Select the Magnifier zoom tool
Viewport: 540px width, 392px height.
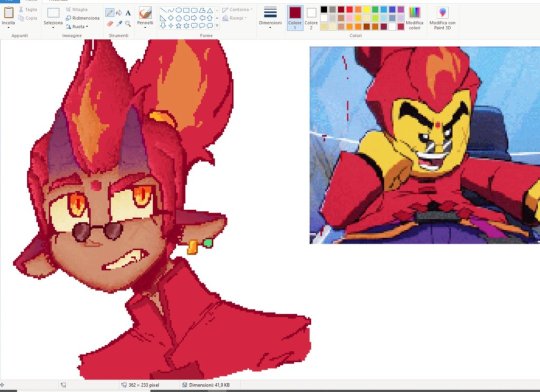click(x=128, y=24)
